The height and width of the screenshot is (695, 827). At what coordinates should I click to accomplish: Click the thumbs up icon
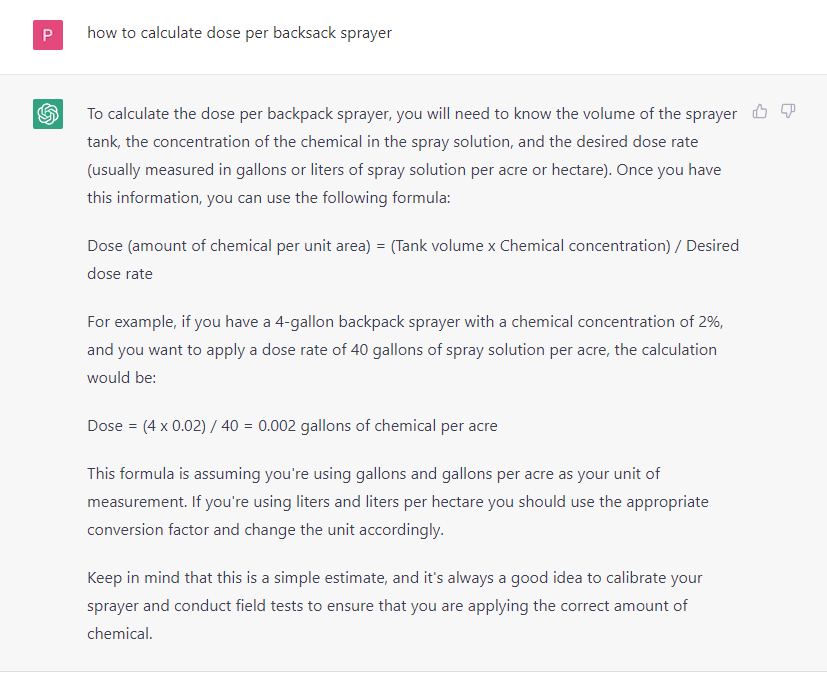tap(760, 111)
